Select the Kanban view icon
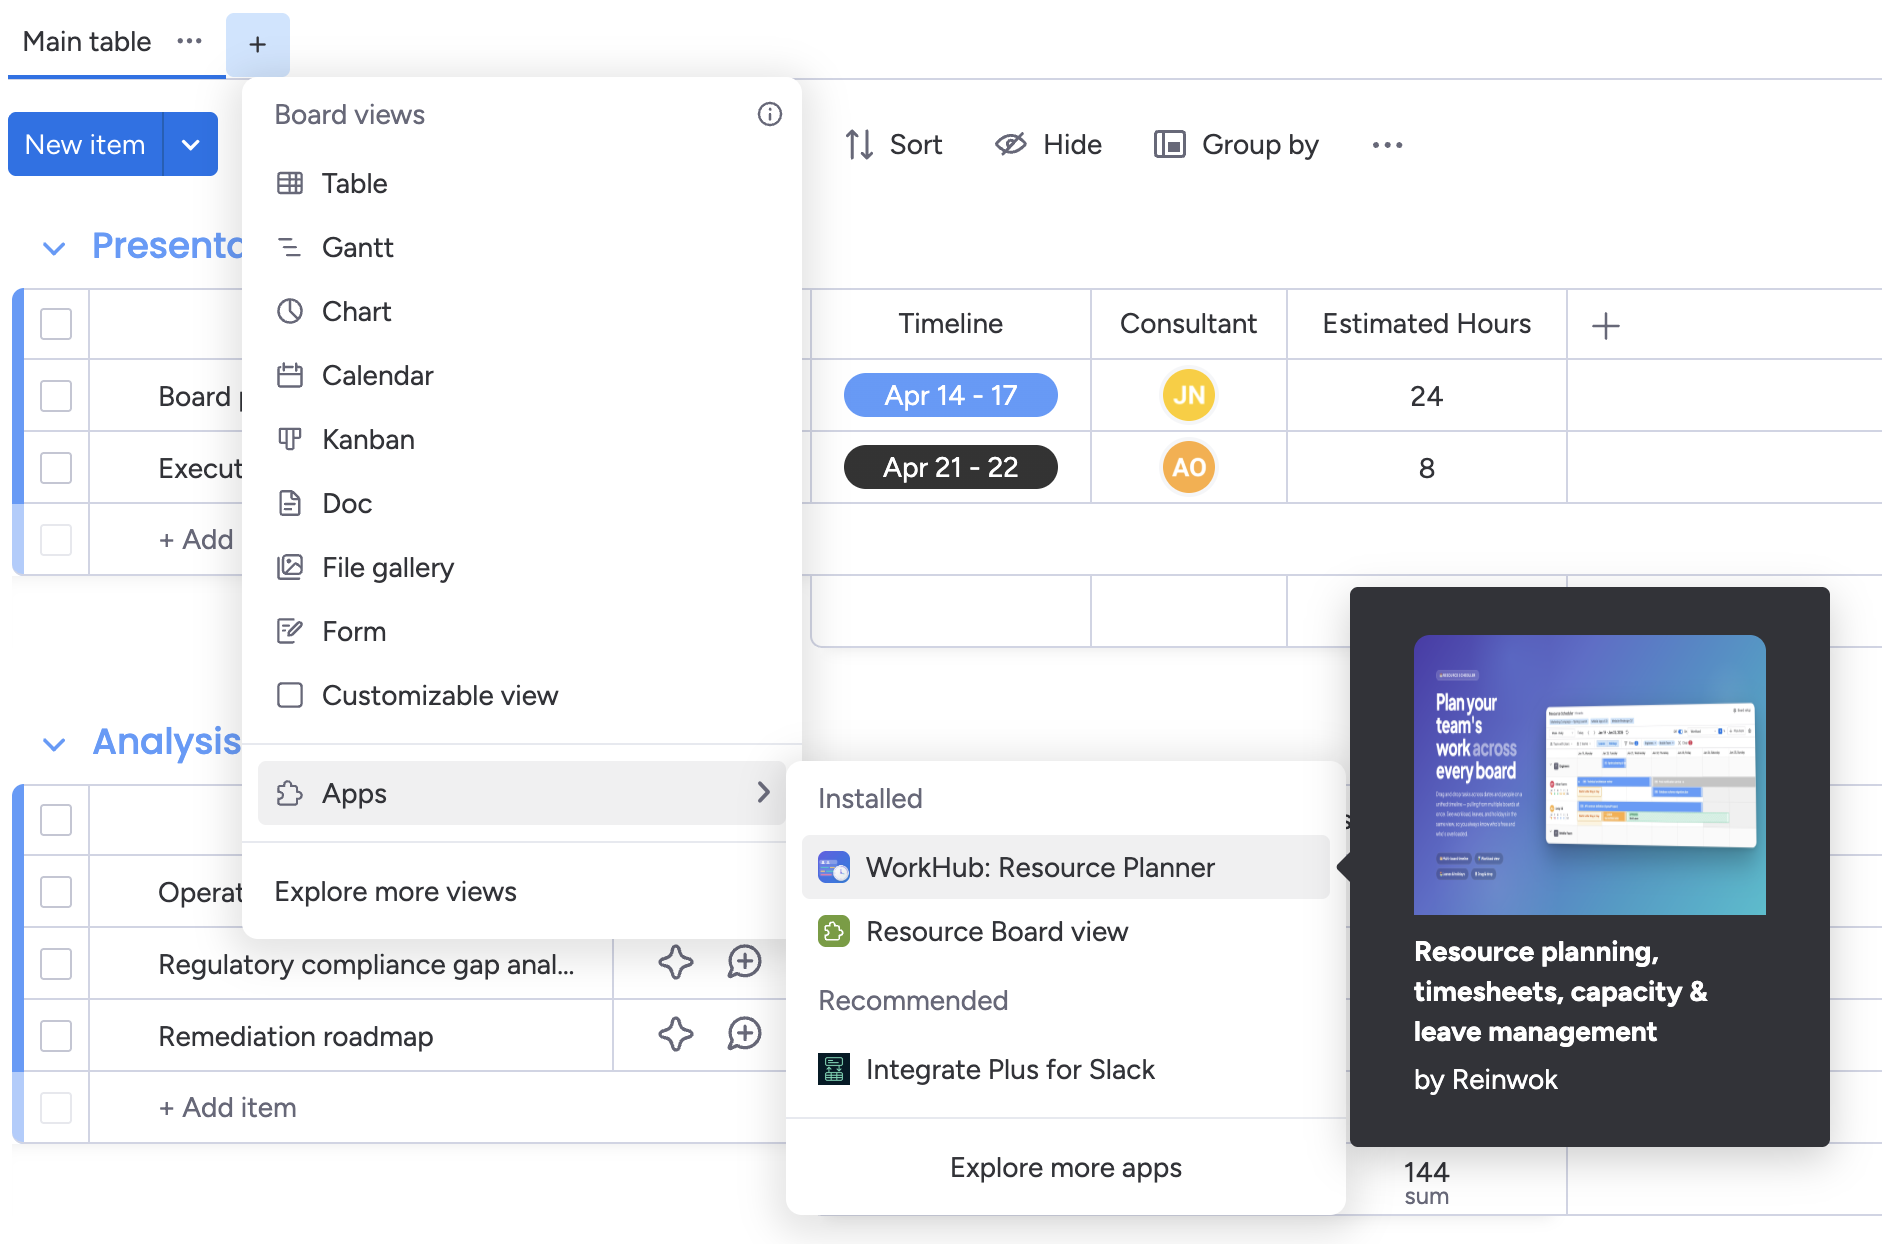Image resolution: width=1882 pixels, height=1244 pixels. coord(290,439)
